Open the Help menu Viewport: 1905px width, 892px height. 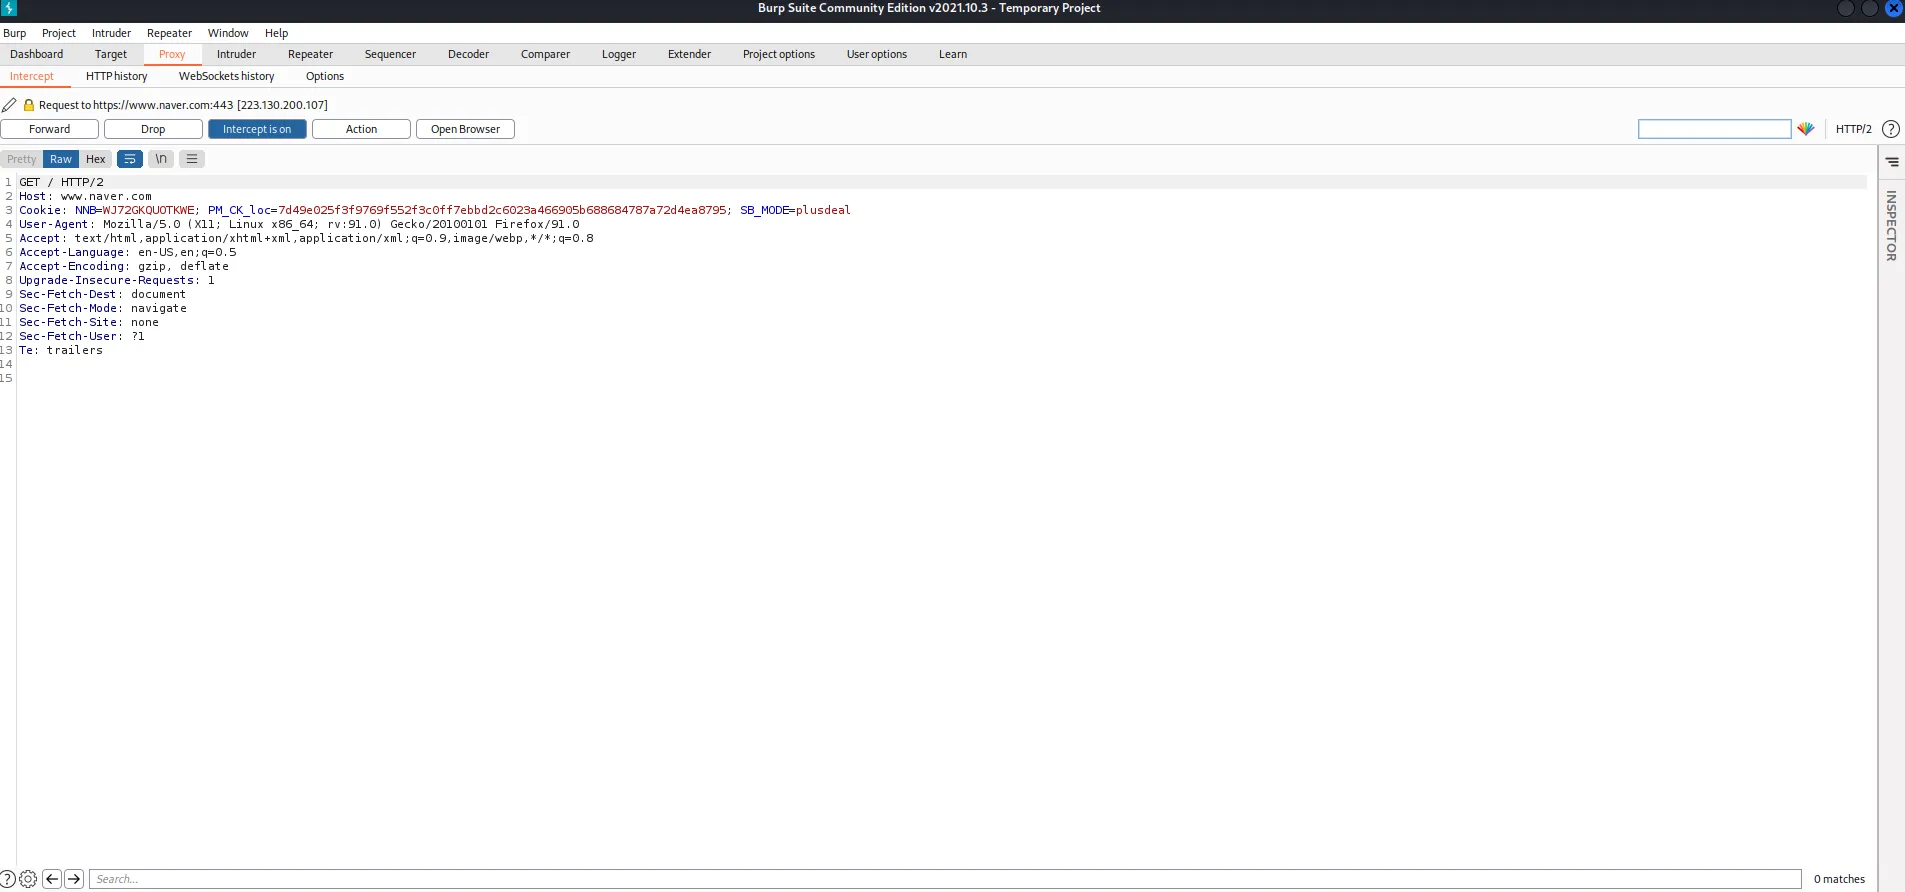[276, 33]
